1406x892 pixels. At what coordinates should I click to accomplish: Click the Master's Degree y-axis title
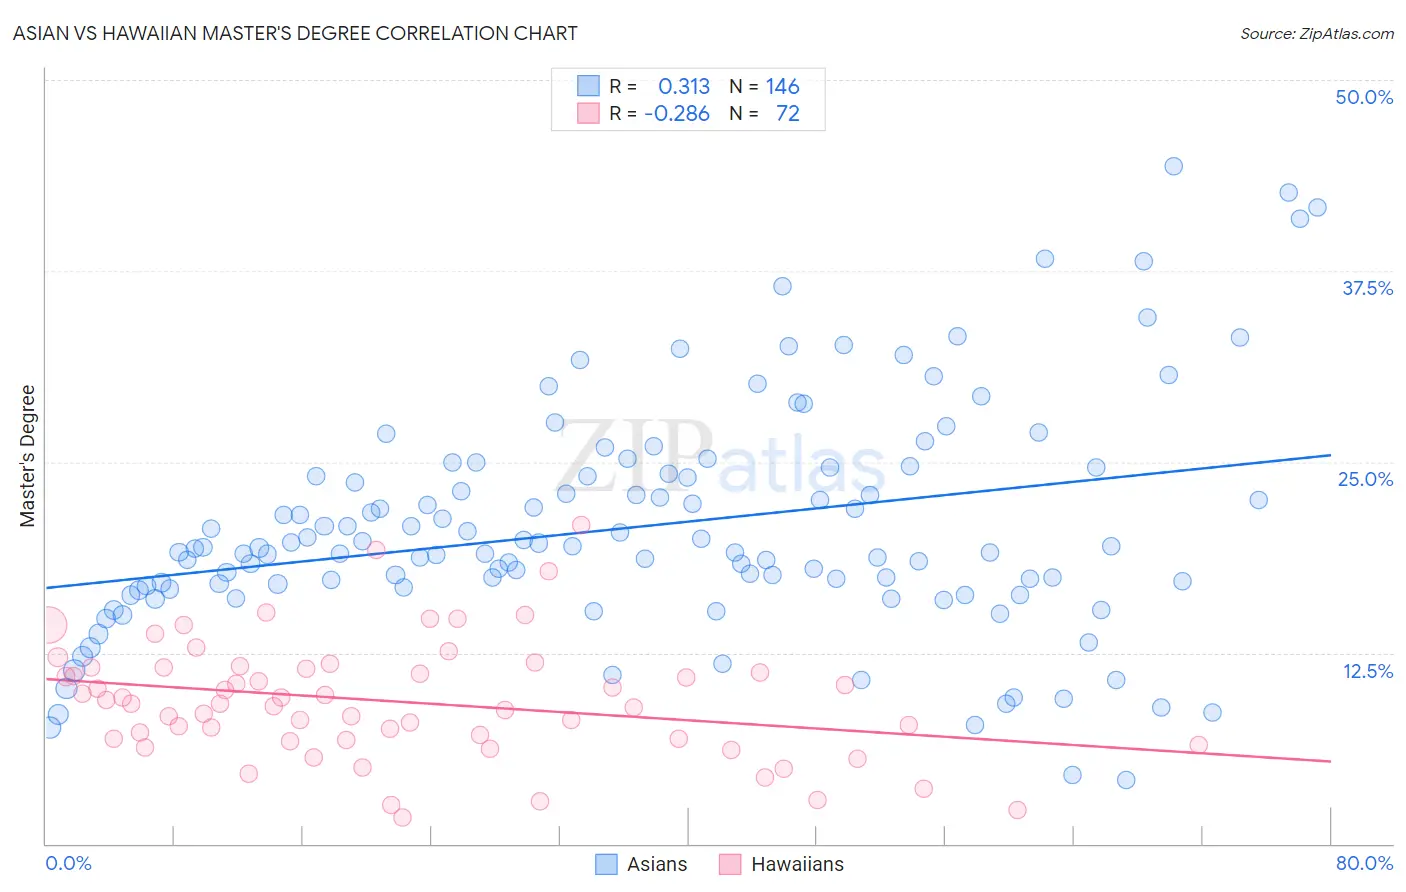tap(27, 456)
